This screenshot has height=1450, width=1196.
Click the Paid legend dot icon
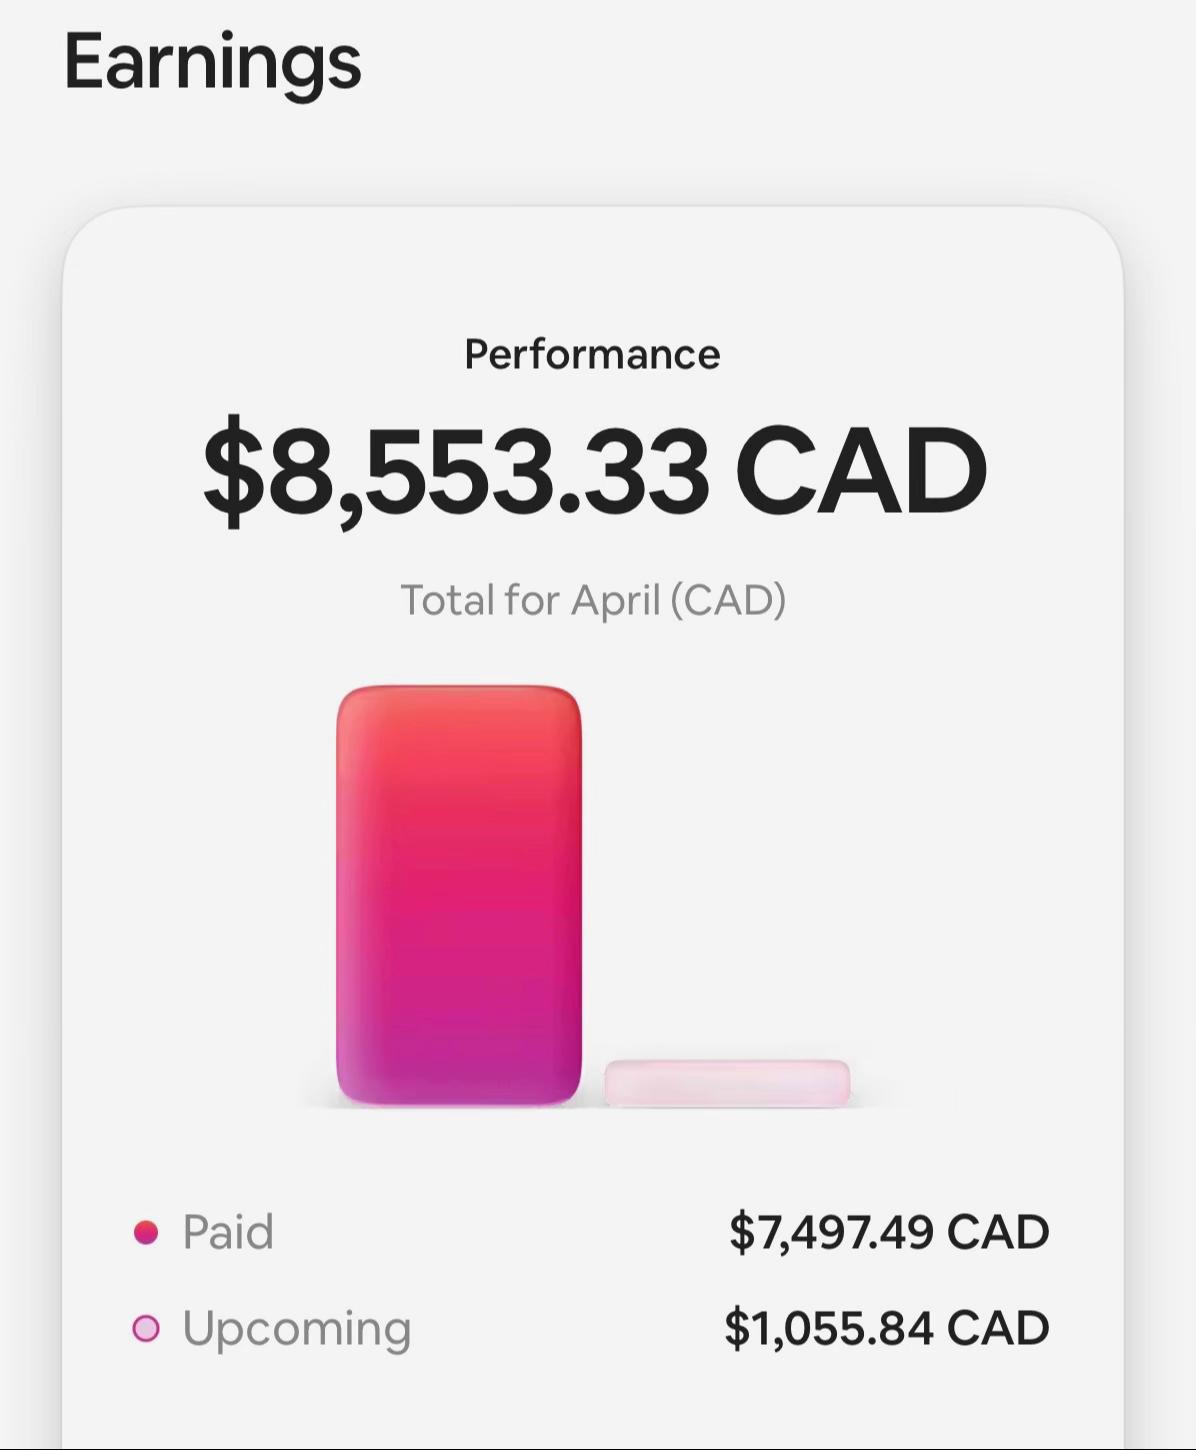click(146, 1232)
